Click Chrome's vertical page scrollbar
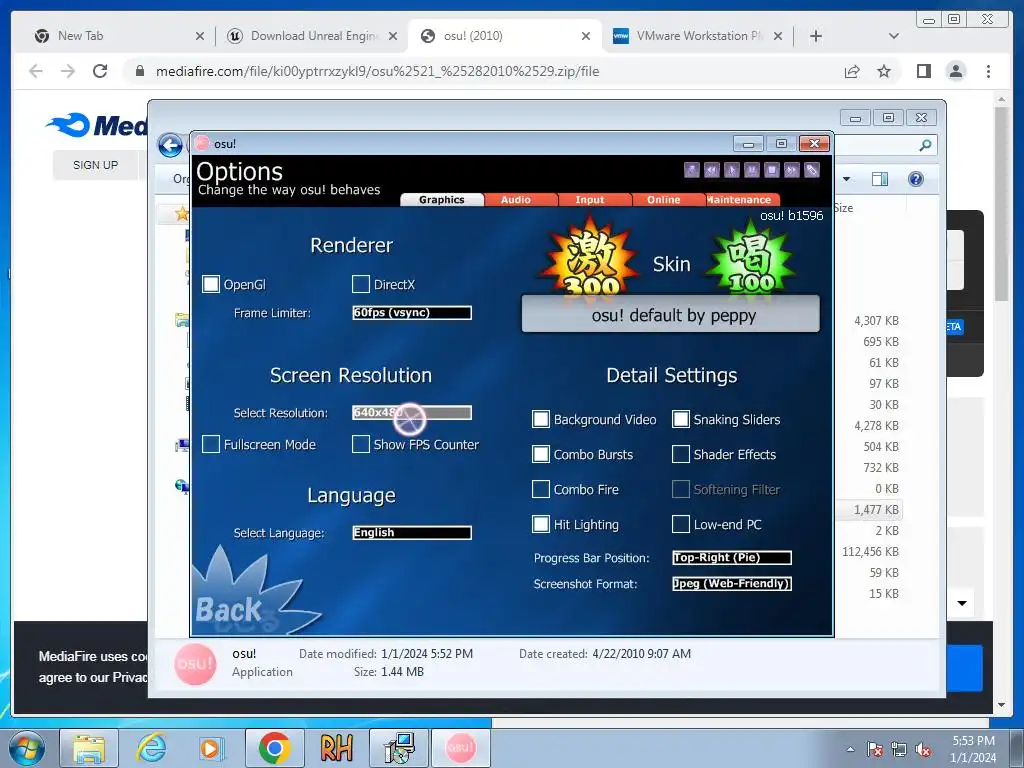 pos(1002,204)
